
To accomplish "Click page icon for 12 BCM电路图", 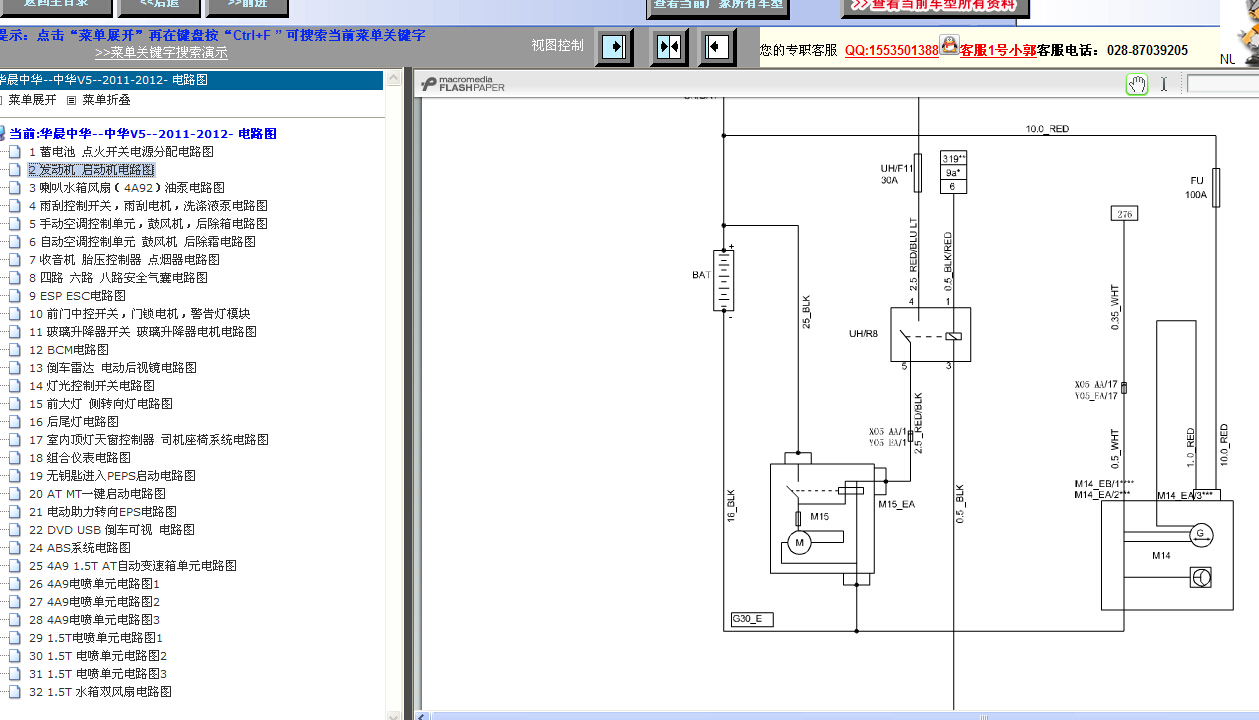I will click(14, 350).
